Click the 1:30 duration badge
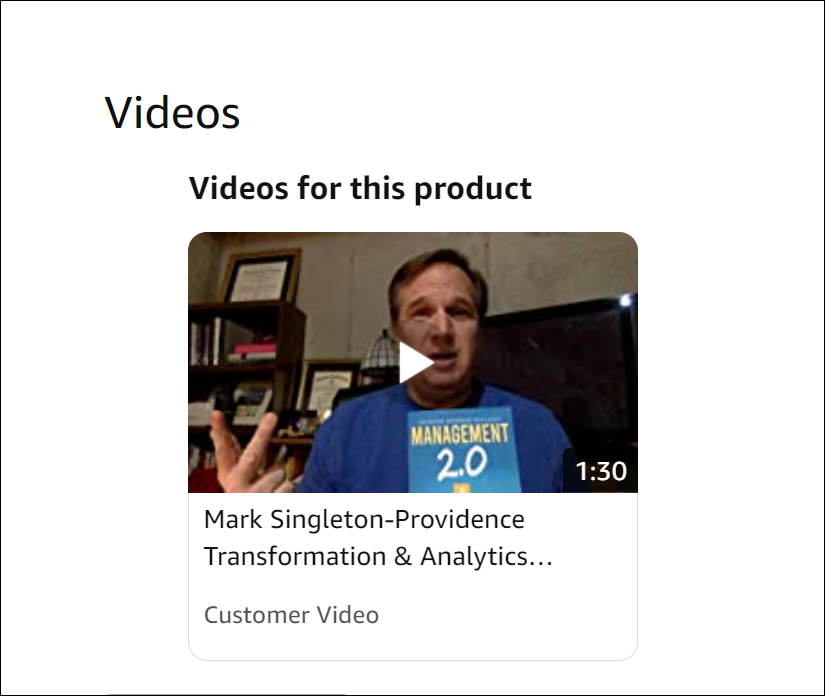 click(x=601, y=471)
